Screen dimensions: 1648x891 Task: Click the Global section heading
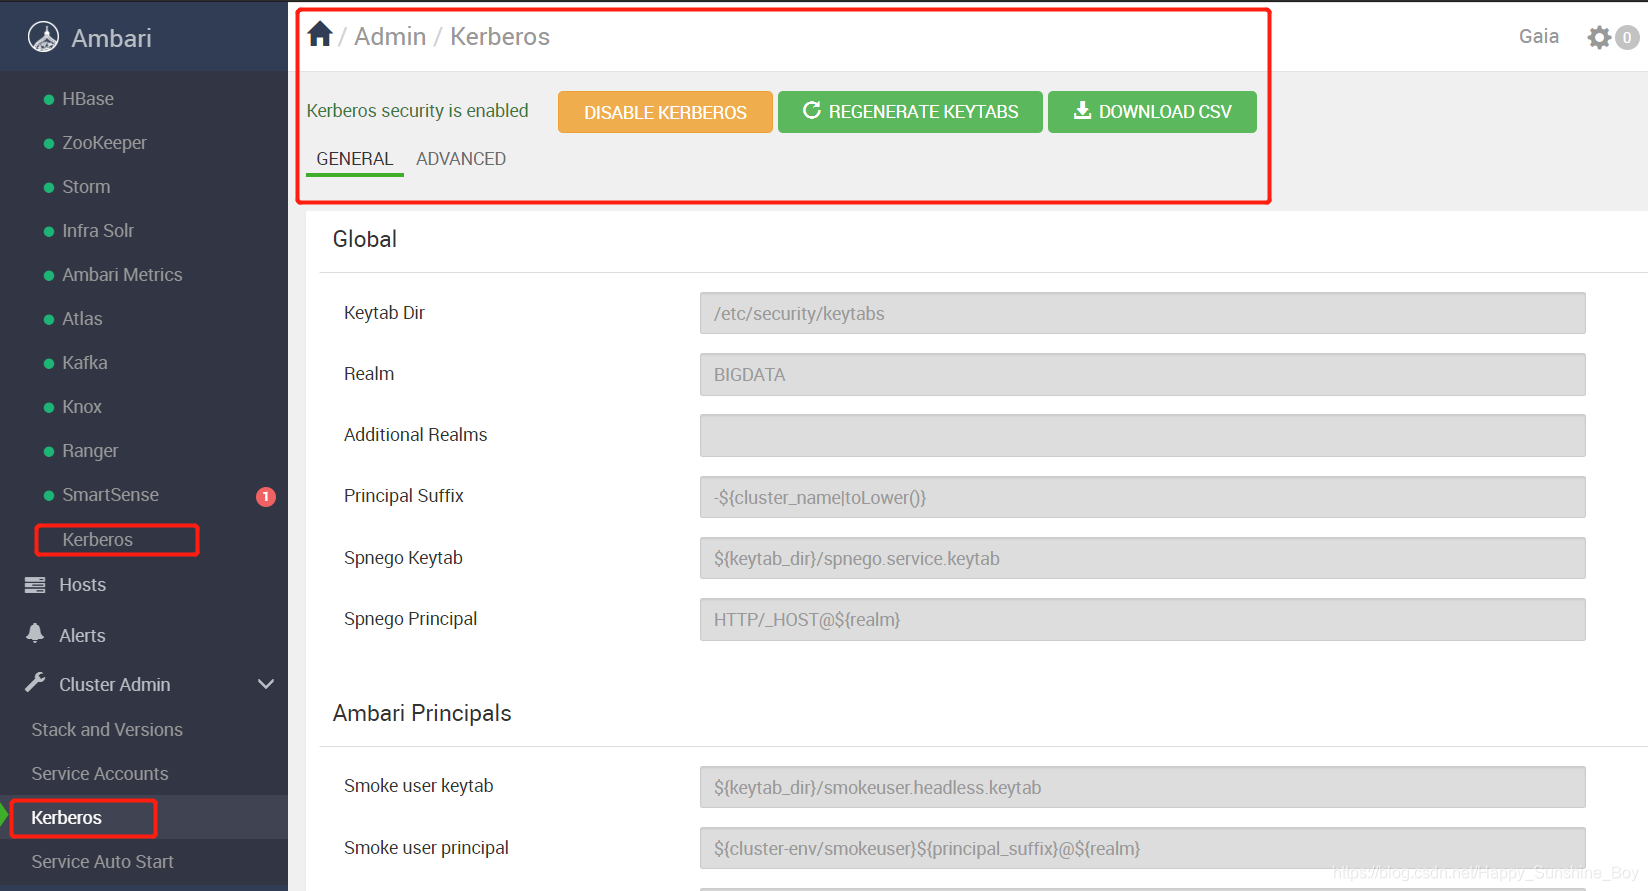pos(365,239)
